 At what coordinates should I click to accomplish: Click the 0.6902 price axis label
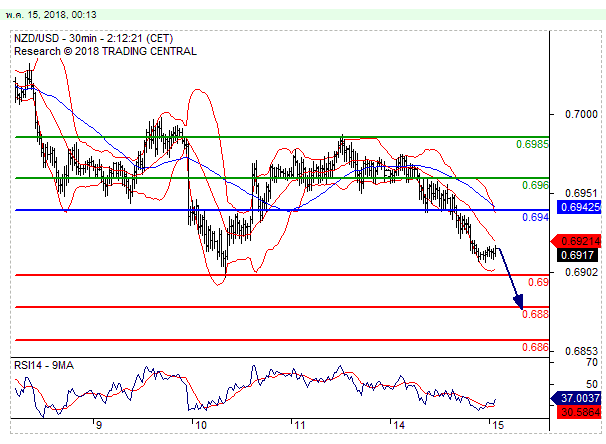[x=581, y=272]
